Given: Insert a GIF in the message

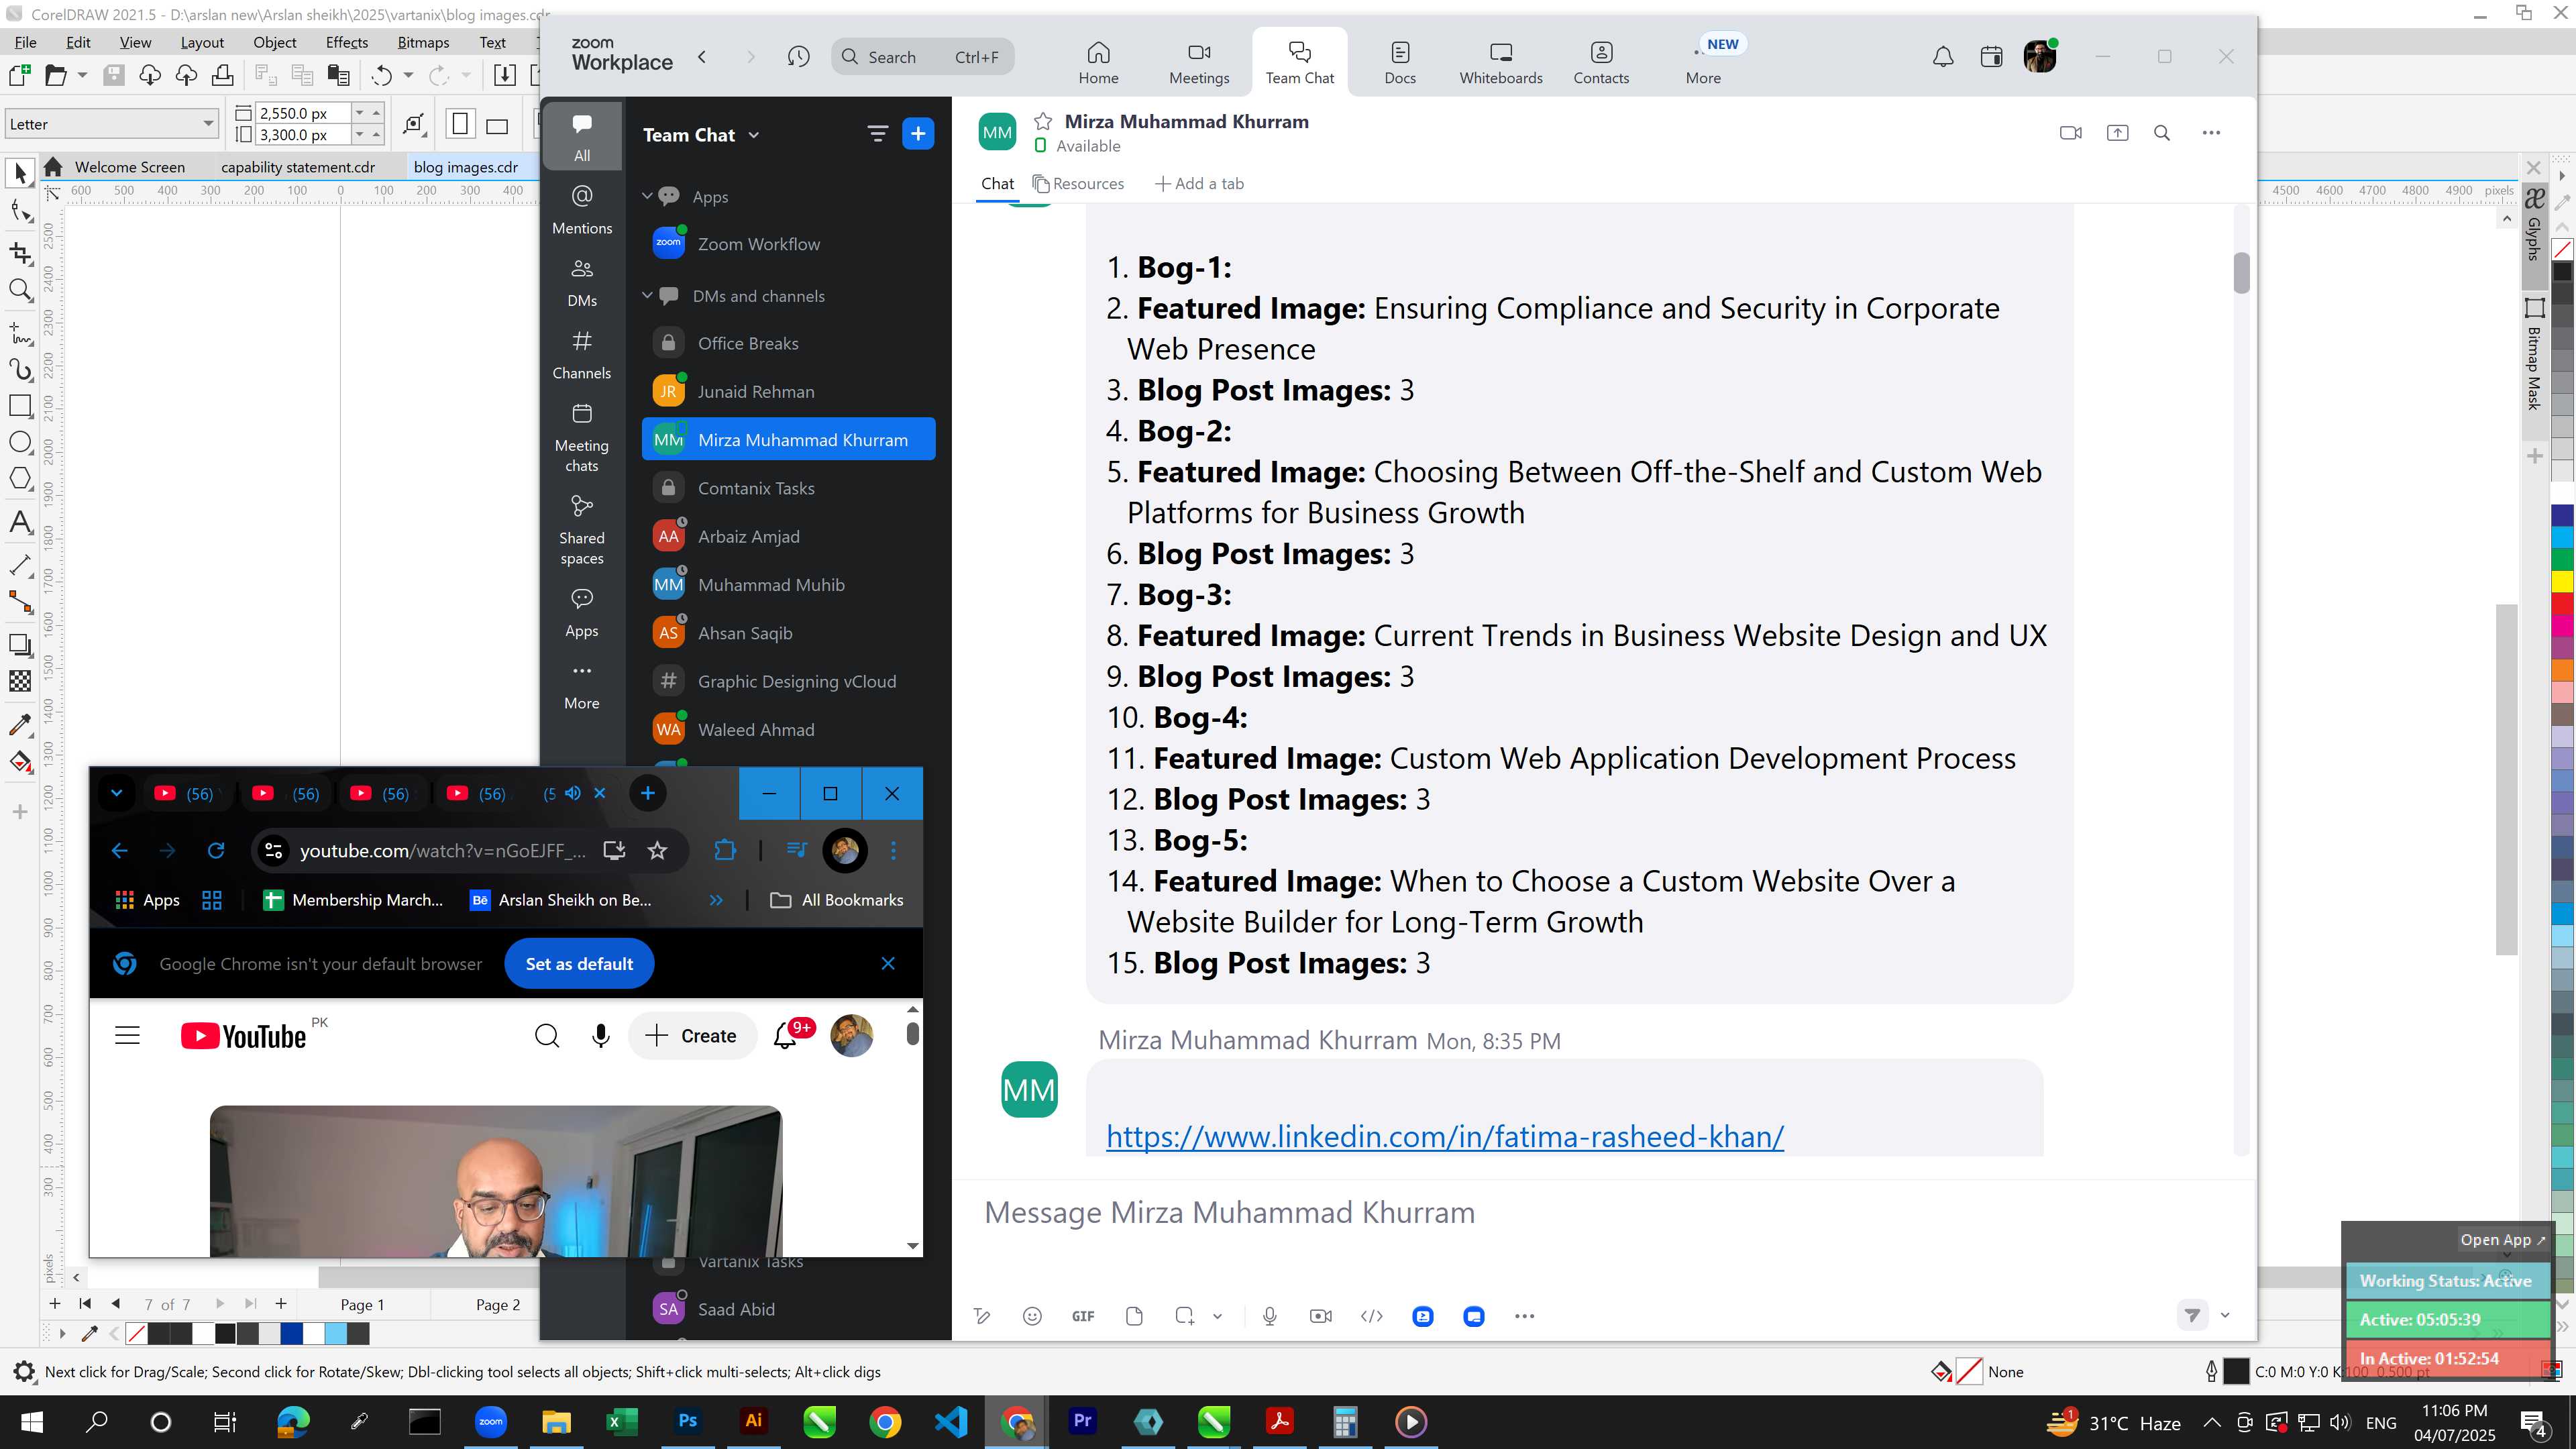Looking at the screenshot, I should (x=1083, y=1316).
